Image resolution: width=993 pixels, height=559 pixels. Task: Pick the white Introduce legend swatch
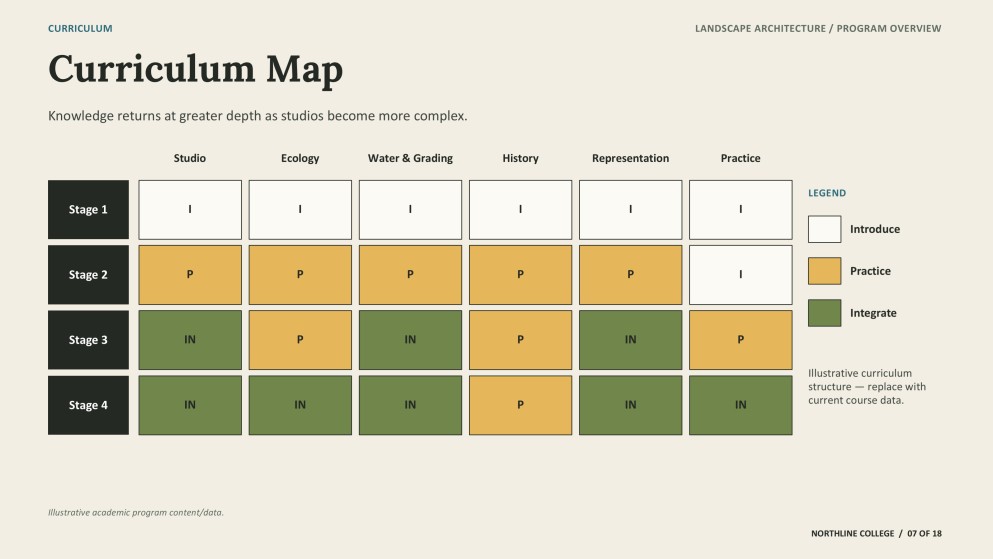pos(825,229)
